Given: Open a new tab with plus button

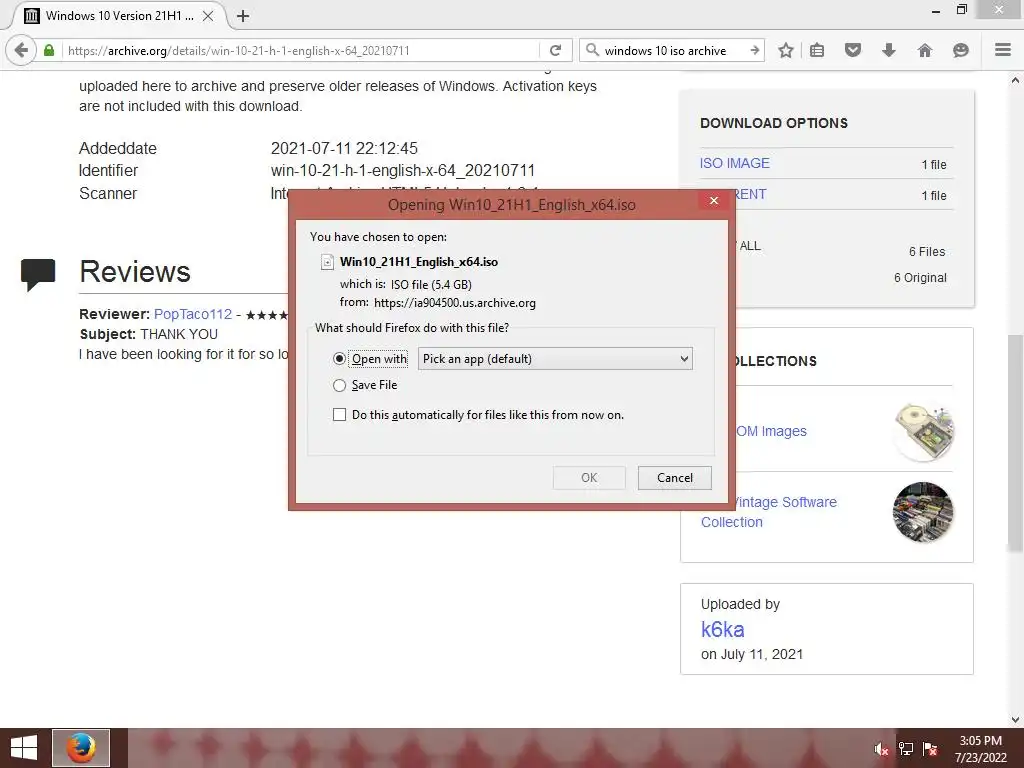Looking at the screenshot, I should pos(243,16).
